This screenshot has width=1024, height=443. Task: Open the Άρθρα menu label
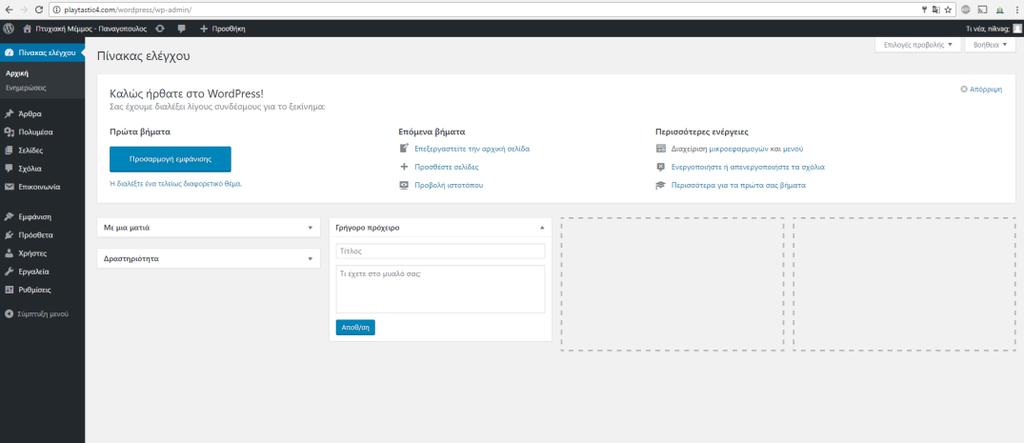[30, 114]
